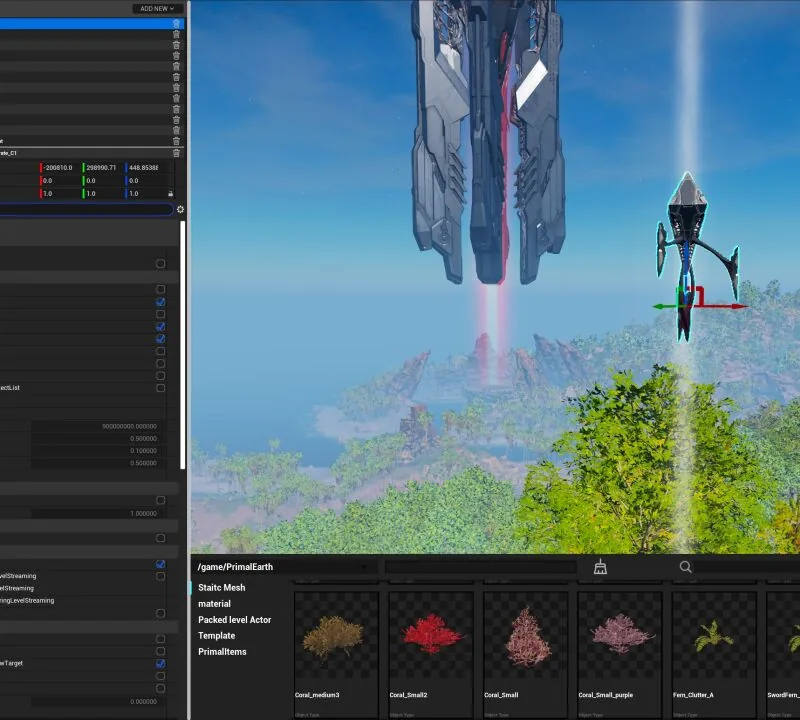800x720 pixels.
Task: Toggle the checkbox on the ectList row
Action: pos(161,388)
